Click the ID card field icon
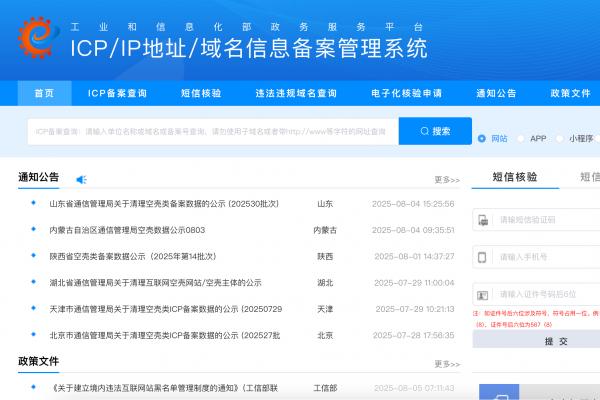Viewport: 600px width, 400px height. [x=482, y=294]
